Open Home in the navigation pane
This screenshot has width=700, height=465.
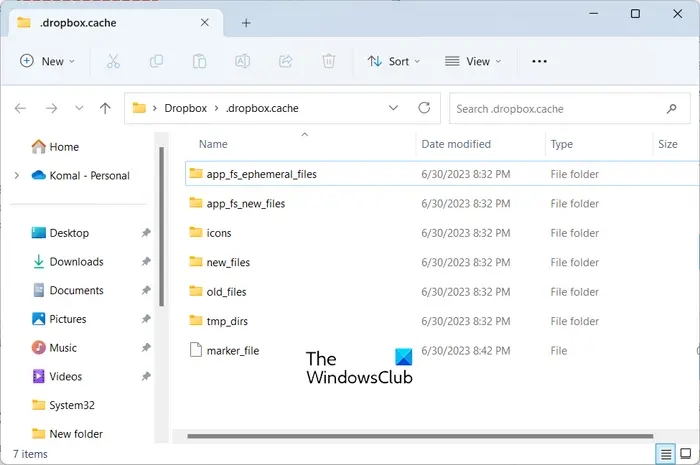(55, 147)
